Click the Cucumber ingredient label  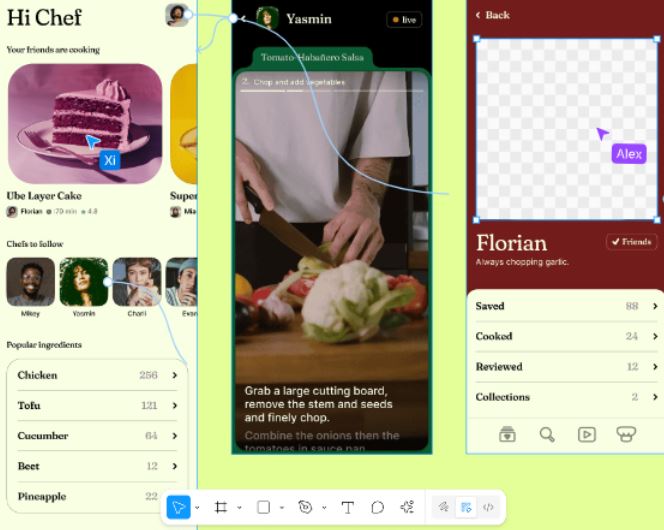click(x=43, y=436)
